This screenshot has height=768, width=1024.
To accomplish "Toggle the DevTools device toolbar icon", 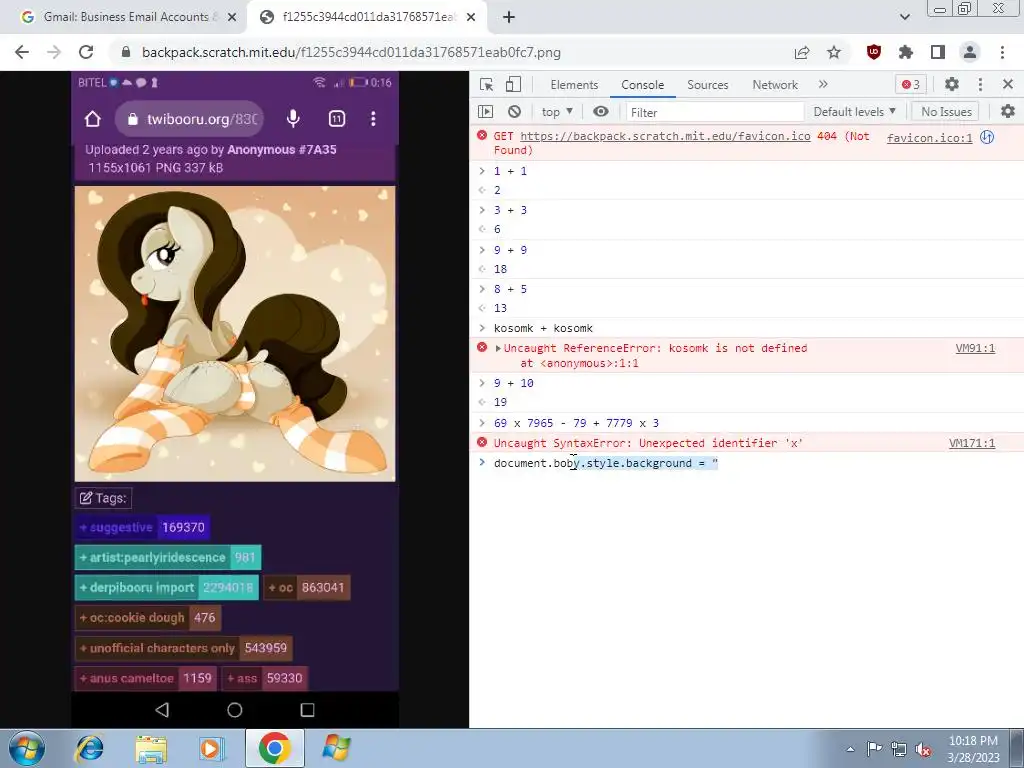I will tap(513, 84).
